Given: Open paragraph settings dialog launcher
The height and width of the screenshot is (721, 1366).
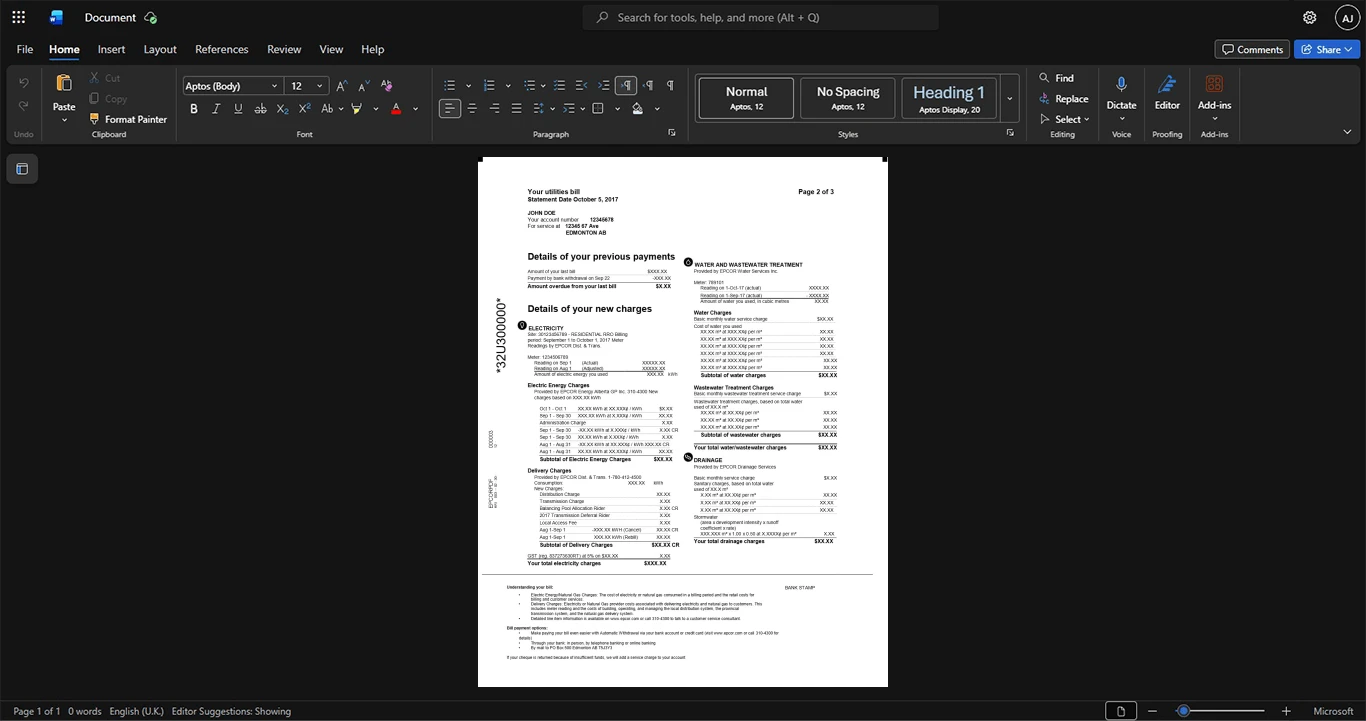Looking at the screenshot, I should point(671,133).
